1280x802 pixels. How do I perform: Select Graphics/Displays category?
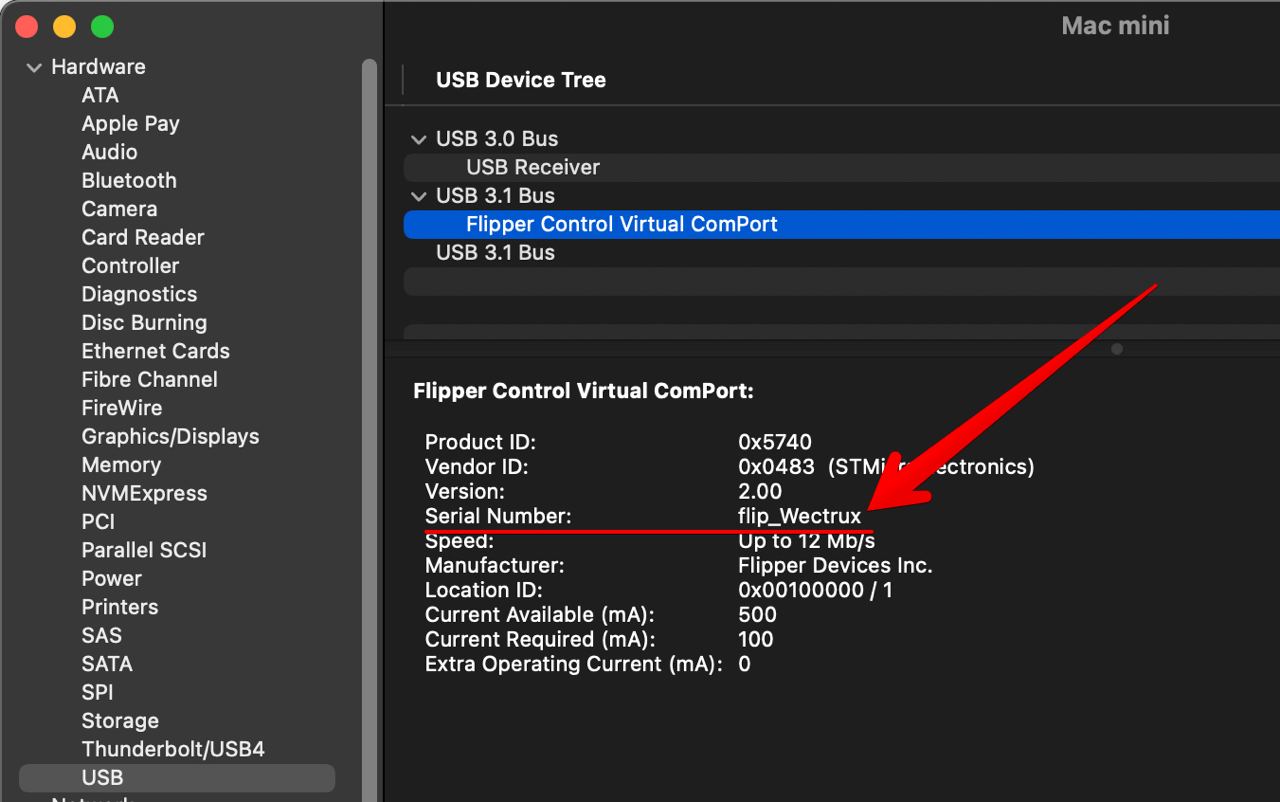click(x=170, y=437)
